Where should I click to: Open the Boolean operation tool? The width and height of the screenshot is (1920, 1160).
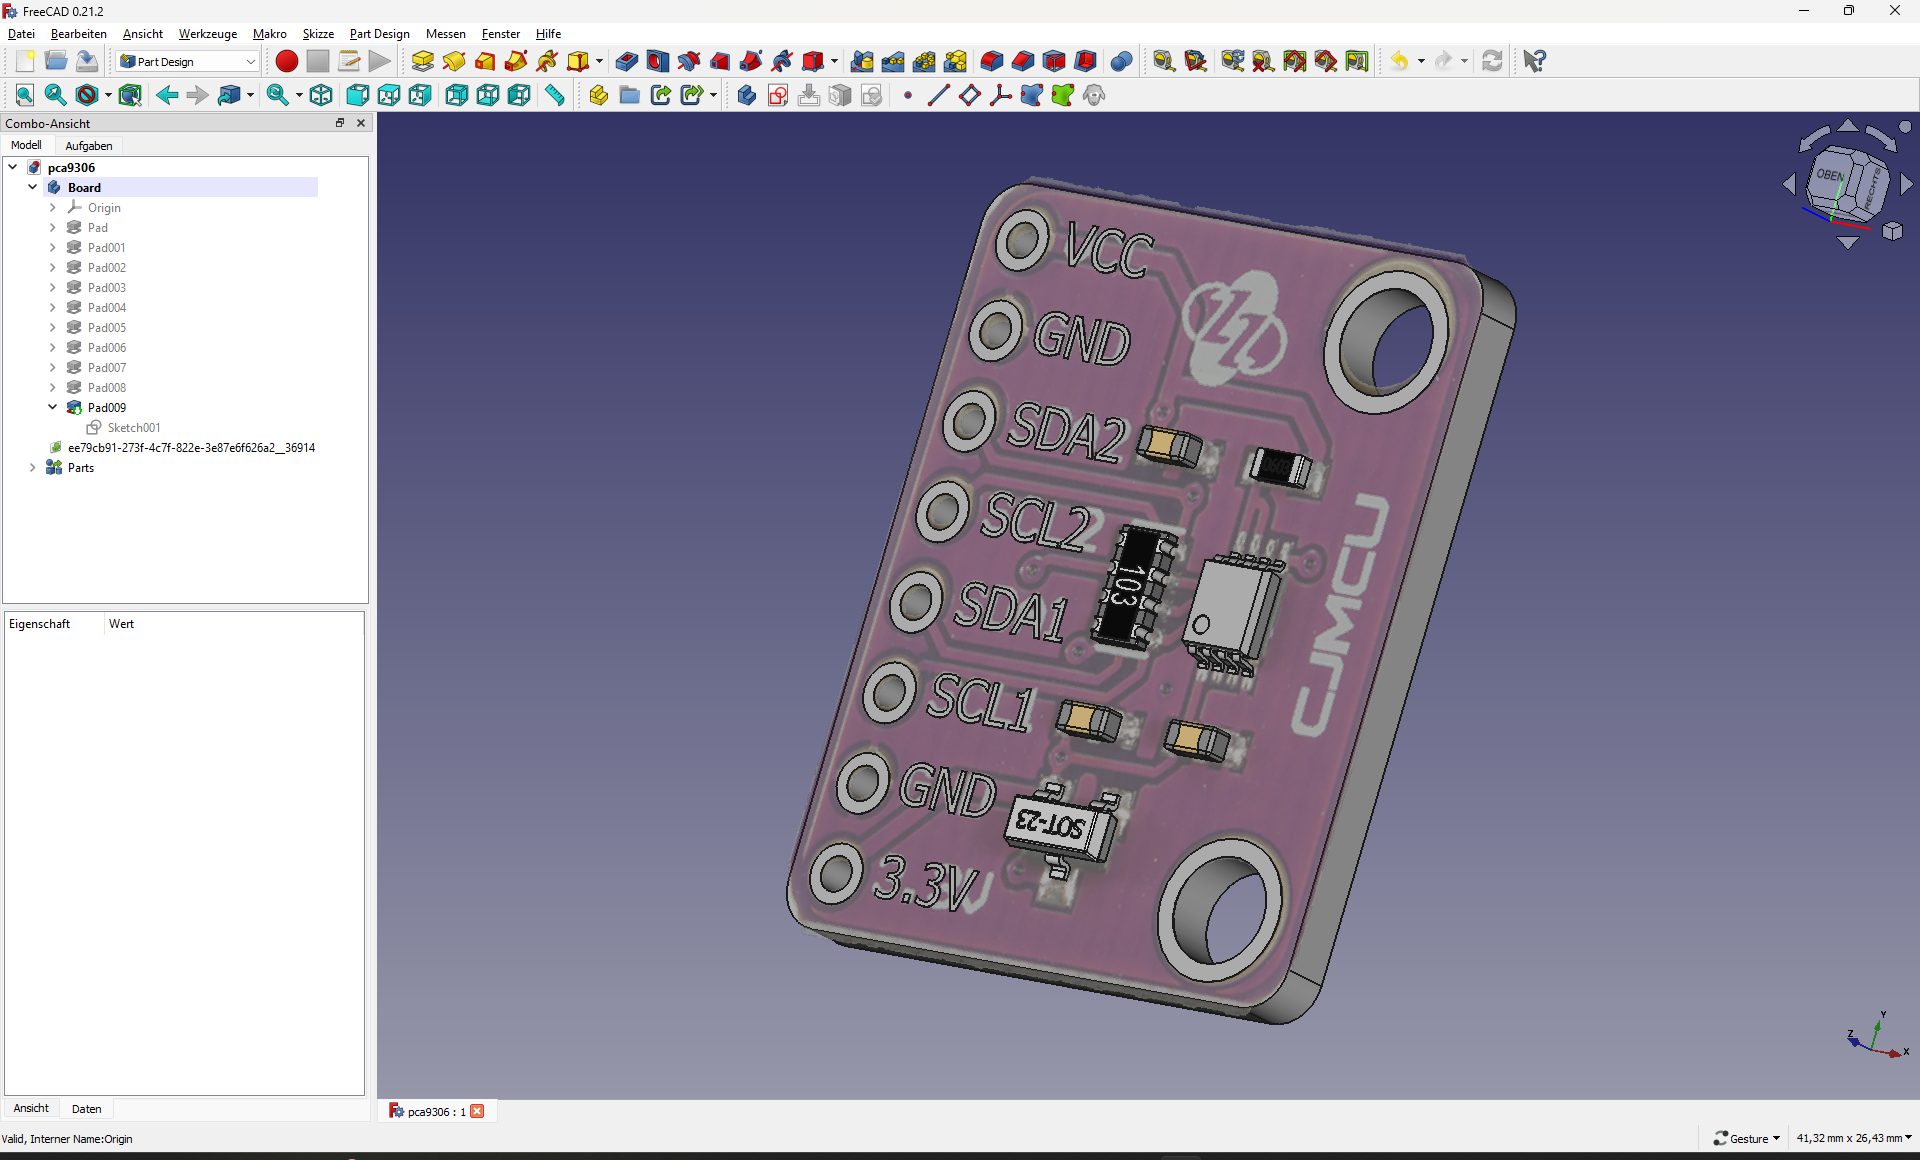pos(1121,61)
